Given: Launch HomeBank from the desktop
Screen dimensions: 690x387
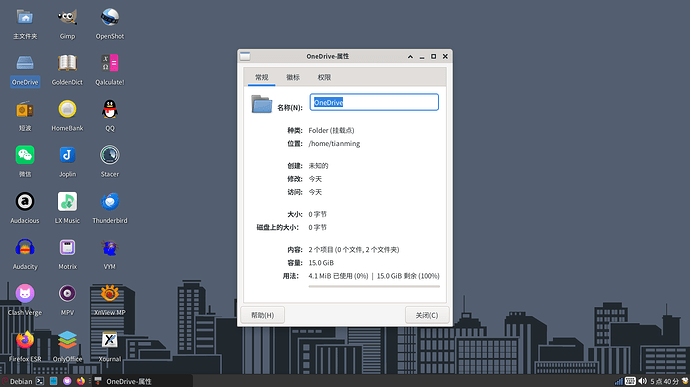Looking at the screenshot, I should [x=67, y=110].
